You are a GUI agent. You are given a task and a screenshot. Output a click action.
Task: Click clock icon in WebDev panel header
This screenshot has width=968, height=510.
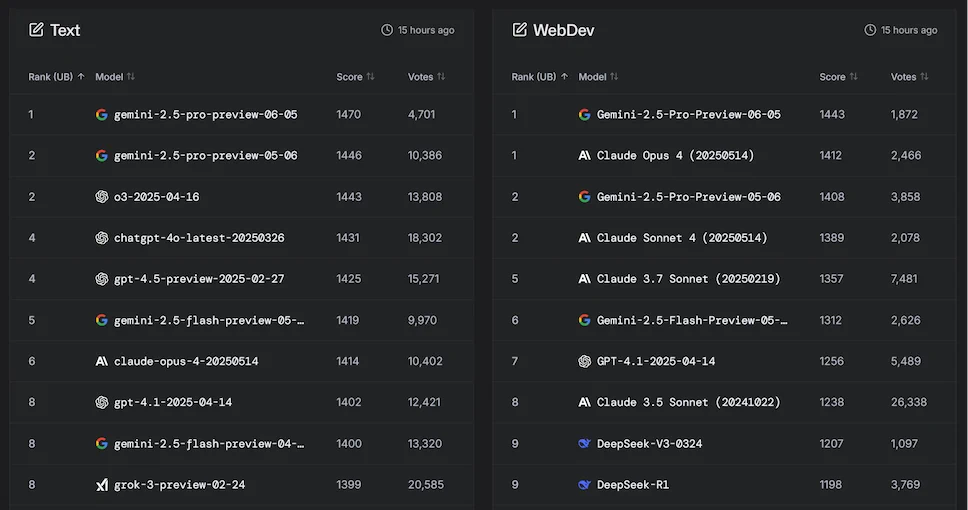870,30
